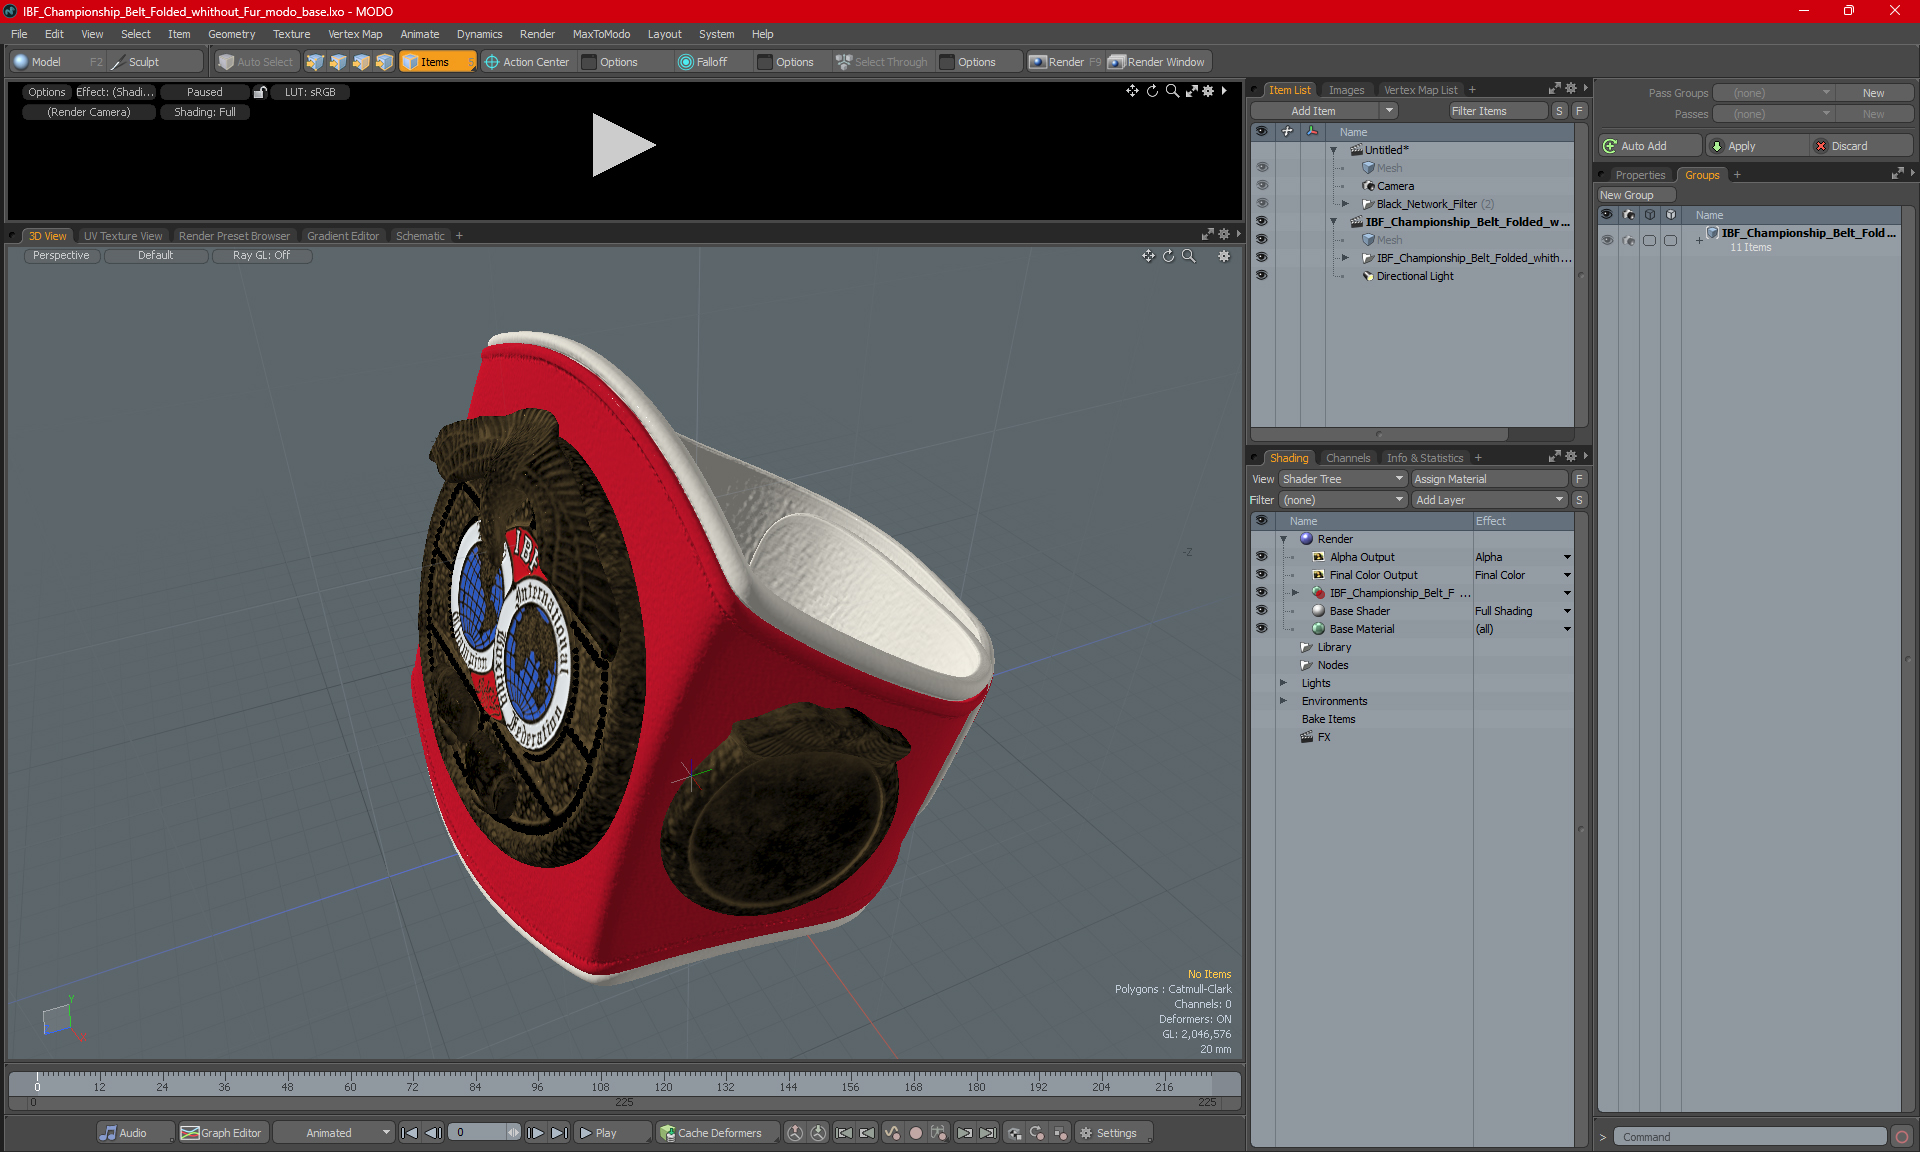Open Add Layer dropdown
Image resolution: width=1920 pixels, height=1152 pixels.
[x=1489, y=500]
